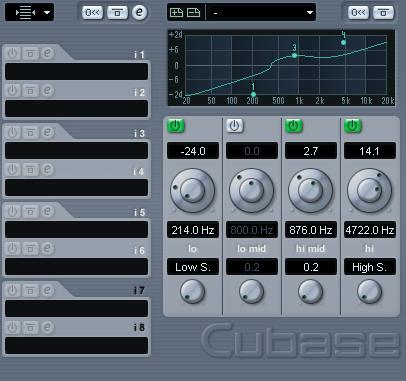The image size is (406, 381).
Task: Toggle power for insert slot i 6
Action: point(12,249)
